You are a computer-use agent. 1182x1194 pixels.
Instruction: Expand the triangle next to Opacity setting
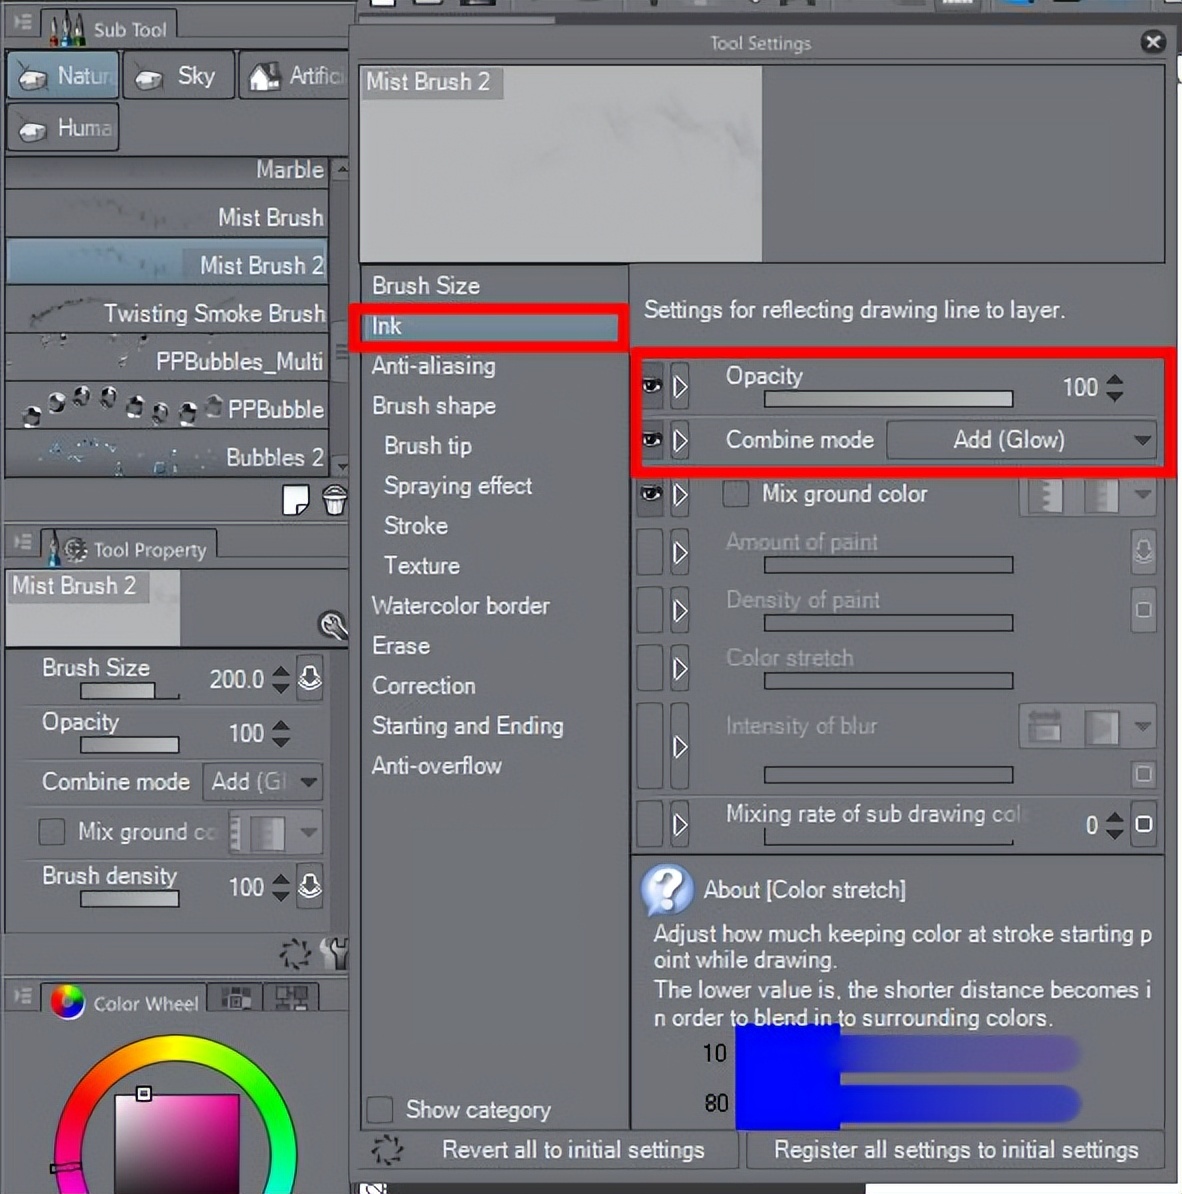pyautogui.click(x=680, y=386)
